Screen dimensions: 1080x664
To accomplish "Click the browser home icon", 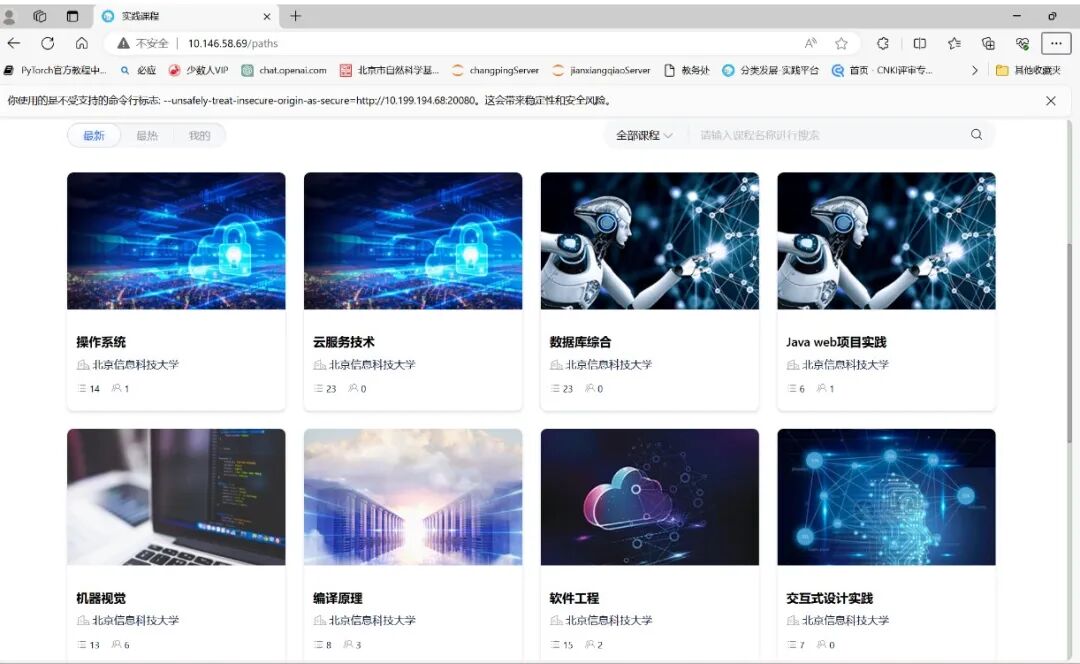I will pyautogui.click(x=82, y=43).
